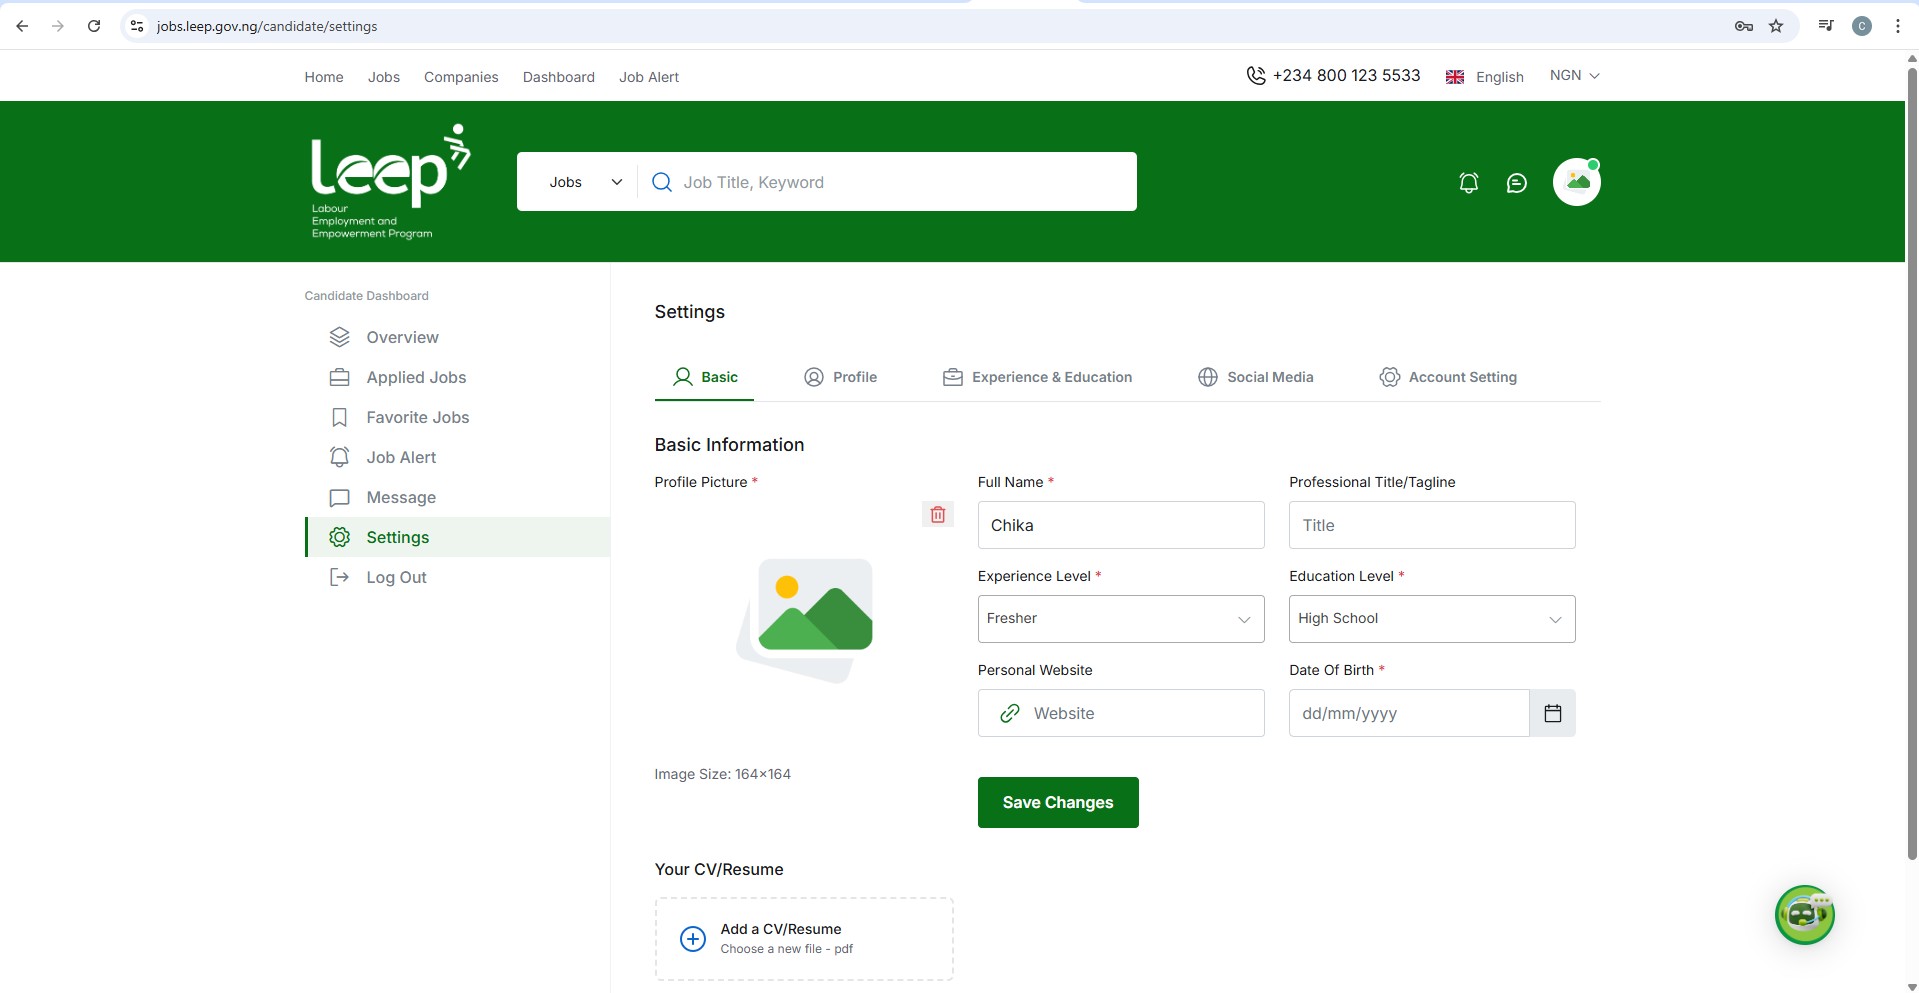
Task: Go to Favorite Jobs in sidebar
Action: click(x=417, y=417)
